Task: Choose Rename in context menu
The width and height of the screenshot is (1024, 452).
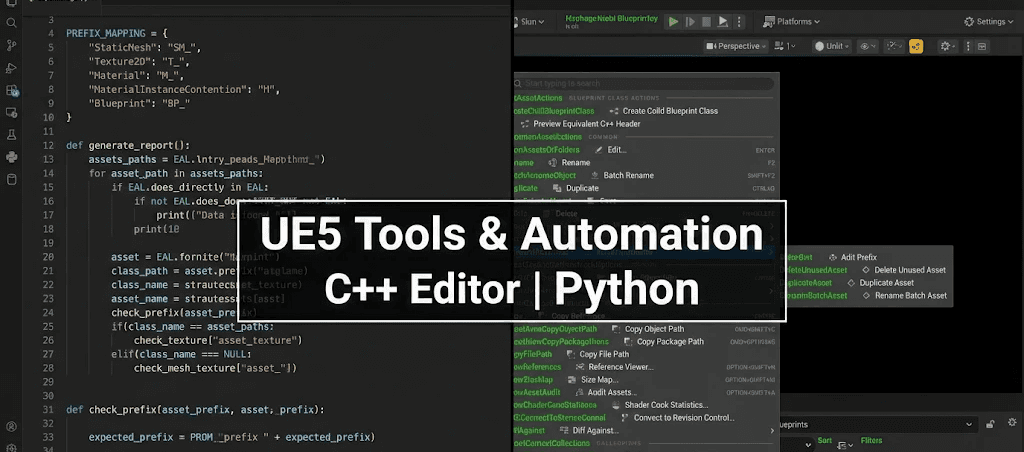Action: [569, 163]
